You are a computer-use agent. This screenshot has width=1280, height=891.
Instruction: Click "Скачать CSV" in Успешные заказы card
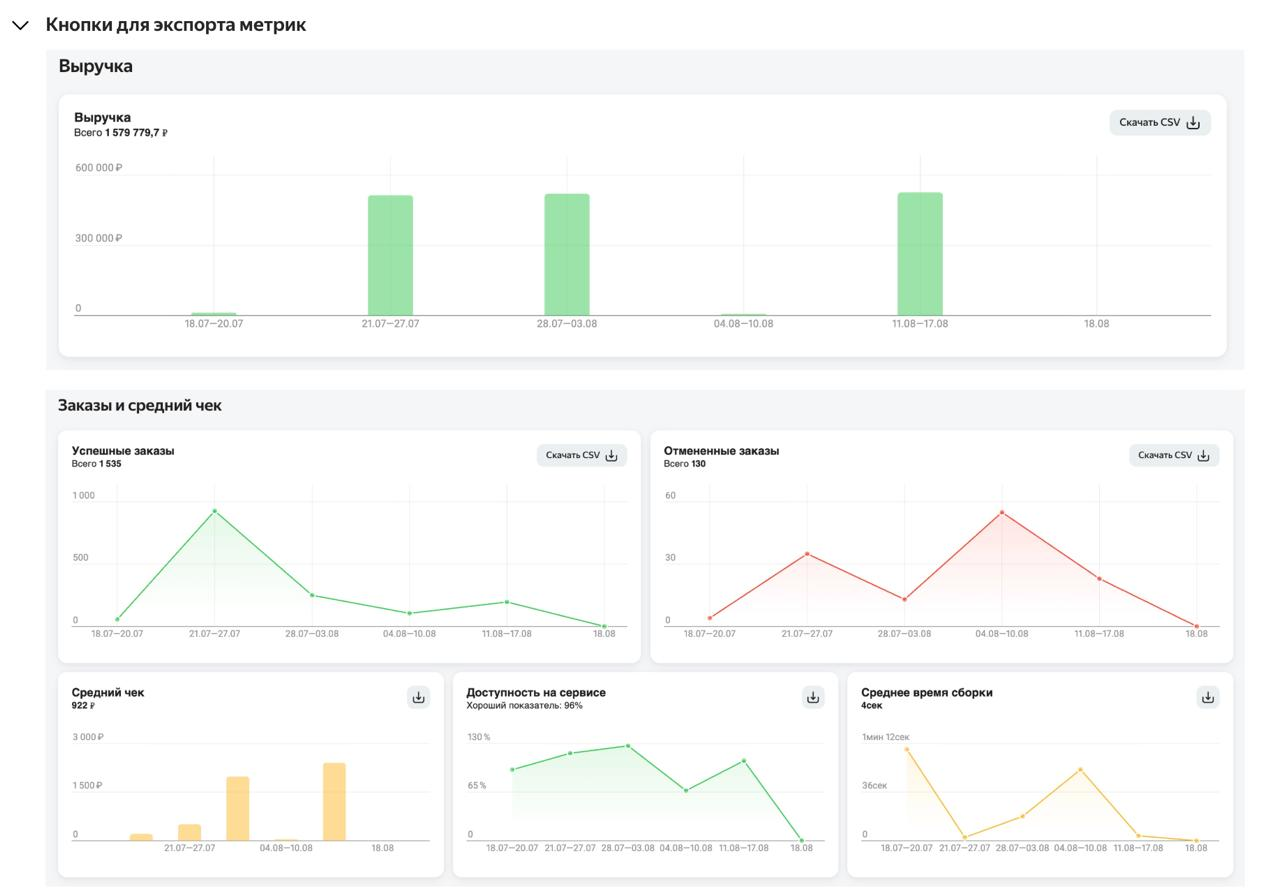pyautogui.click(x=582, y=456)
